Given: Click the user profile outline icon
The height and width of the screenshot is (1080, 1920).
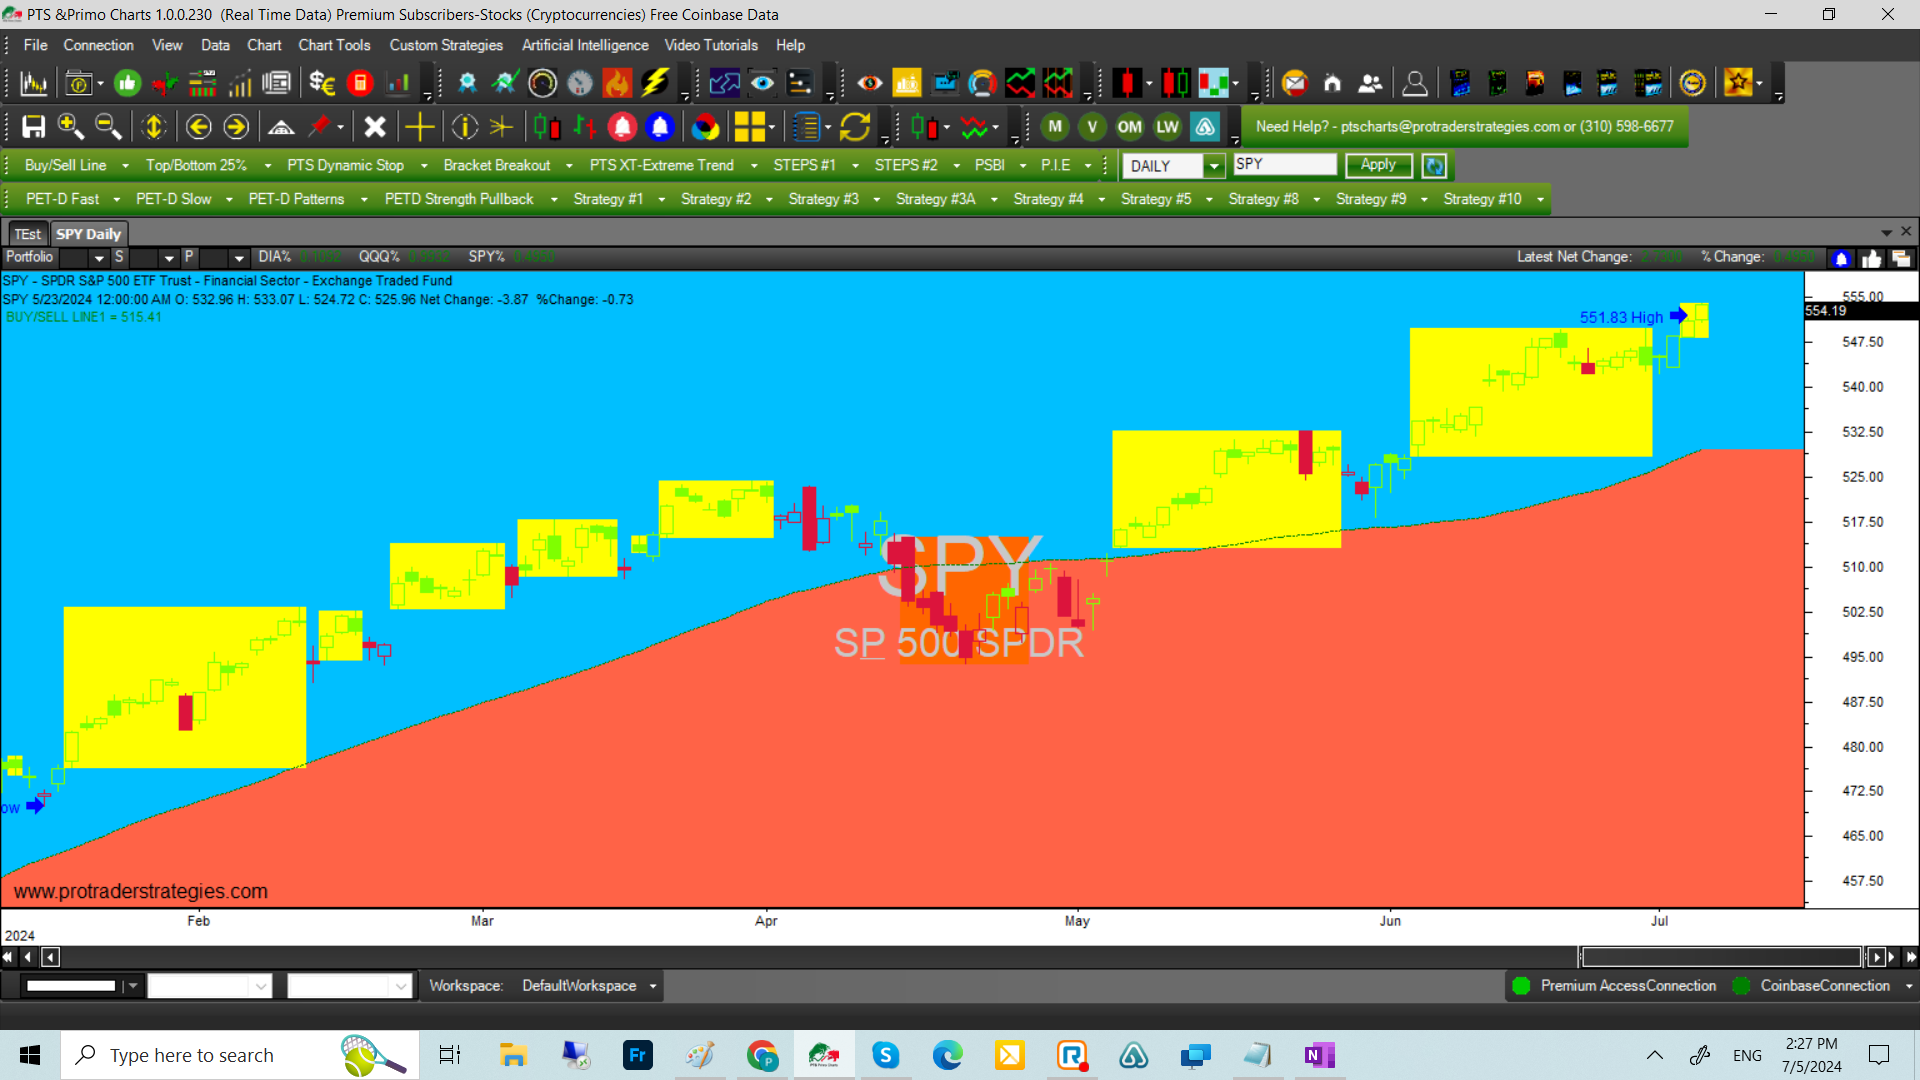Looking at the screenshot, I should click(1414, 83).
